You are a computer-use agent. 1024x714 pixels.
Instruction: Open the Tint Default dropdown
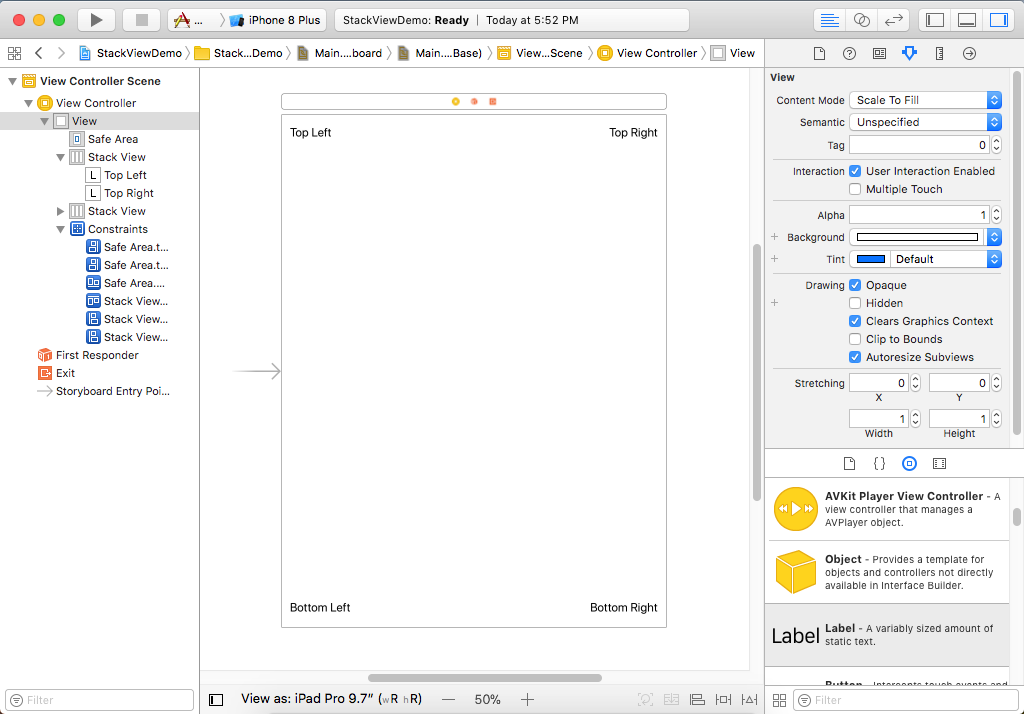[946, 259]
